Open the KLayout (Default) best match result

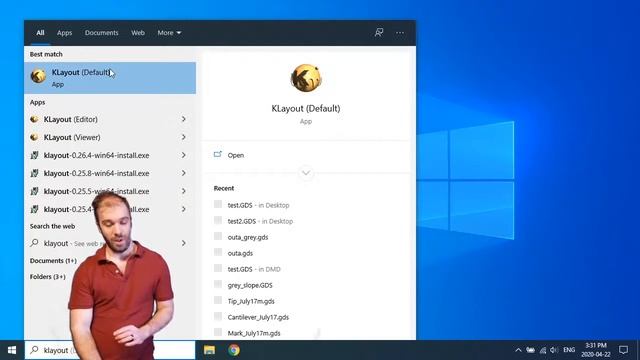pyautogui.click(x=110, y=78)
